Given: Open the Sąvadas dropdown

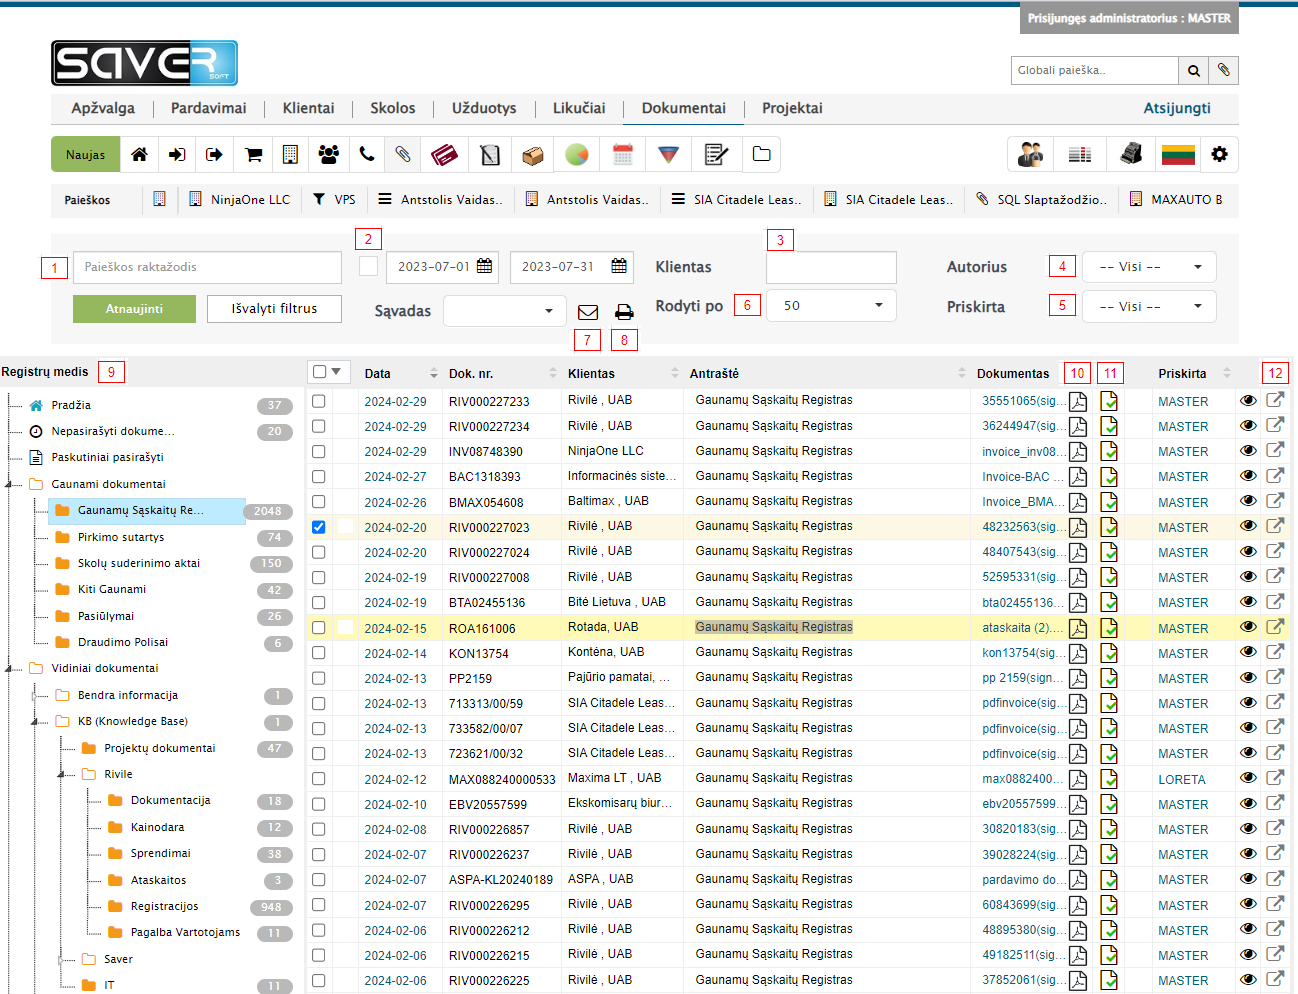Looking at the screenshot, I should [505, 311].
